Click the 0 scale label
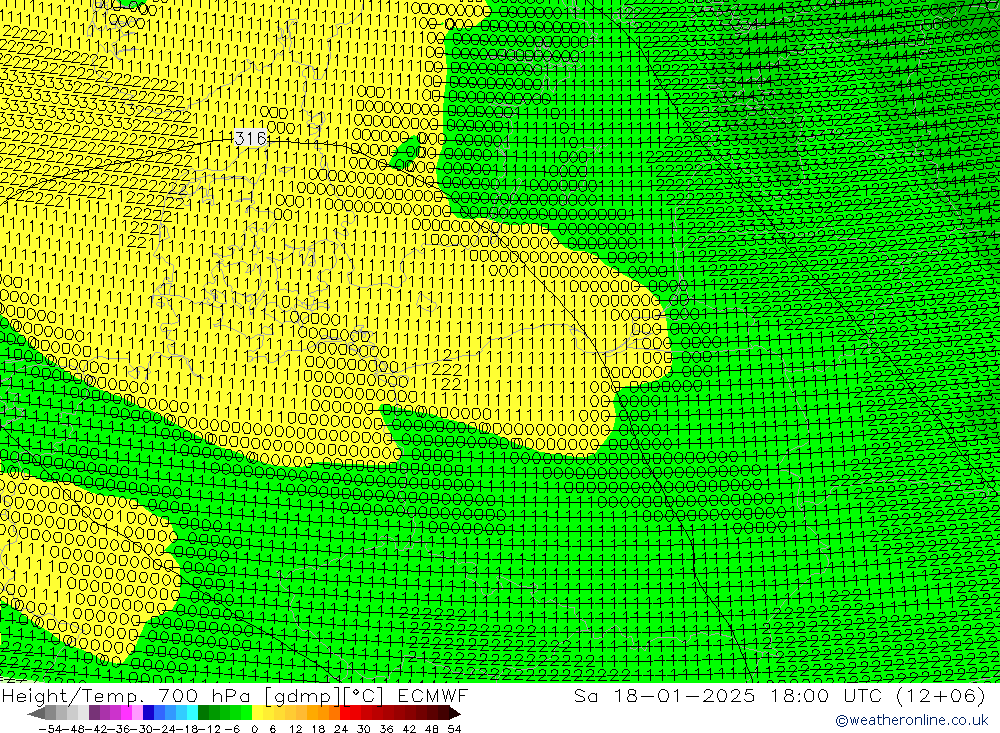 [254, 729]
